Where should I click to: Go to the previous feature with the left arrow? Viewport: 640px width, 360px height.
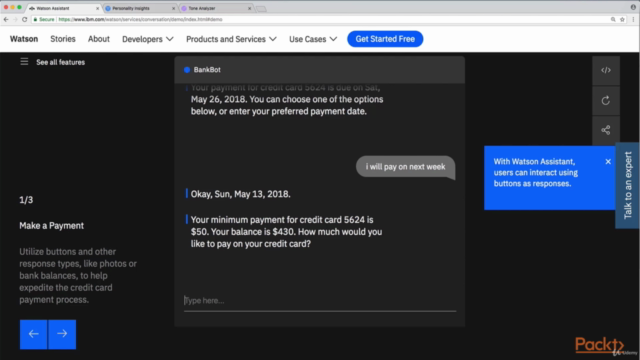(x=33, y=334)
